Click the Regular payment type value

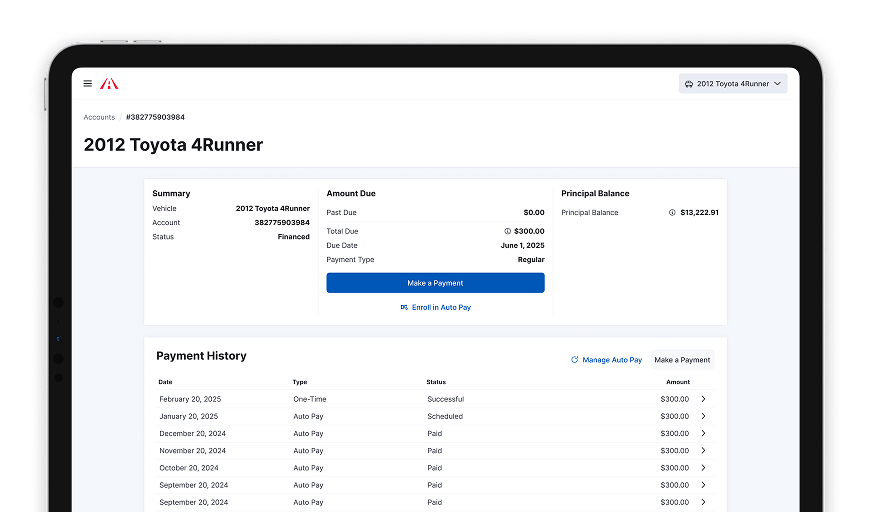531,260
